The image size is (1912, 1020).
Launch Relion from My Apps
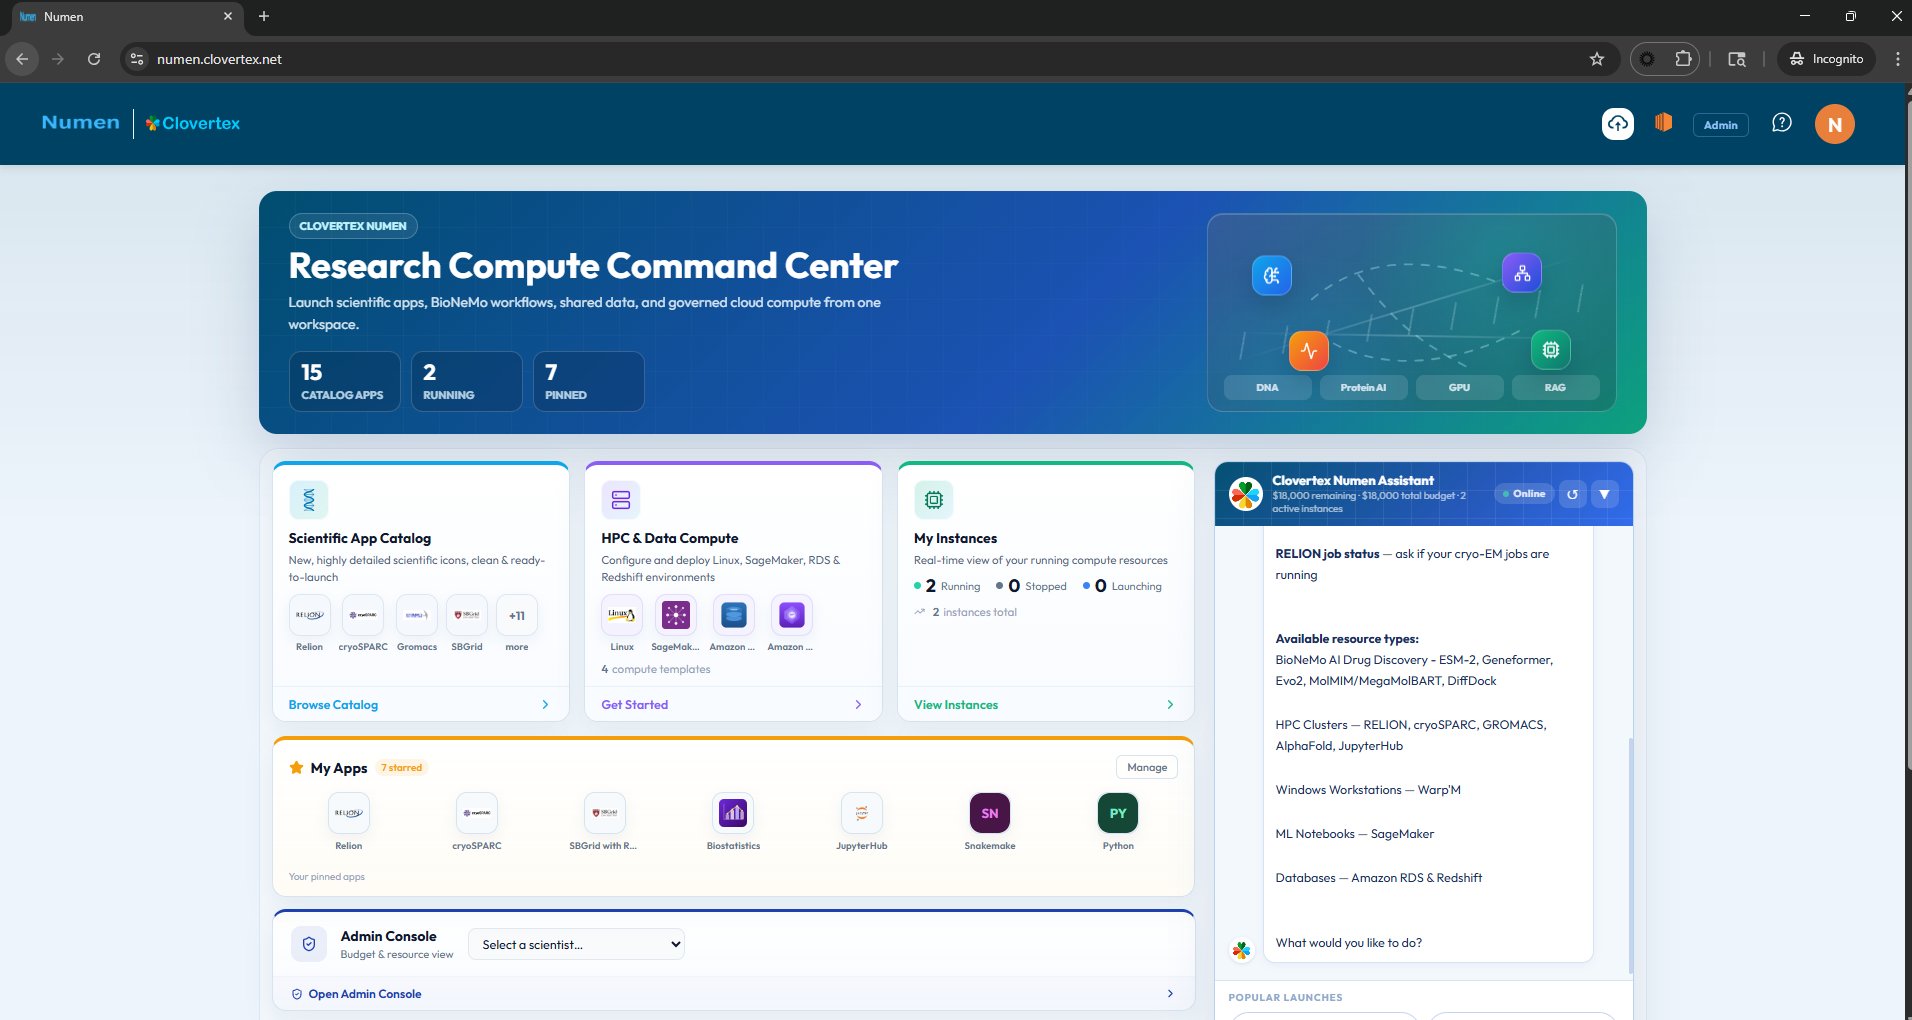pos(349,813)
